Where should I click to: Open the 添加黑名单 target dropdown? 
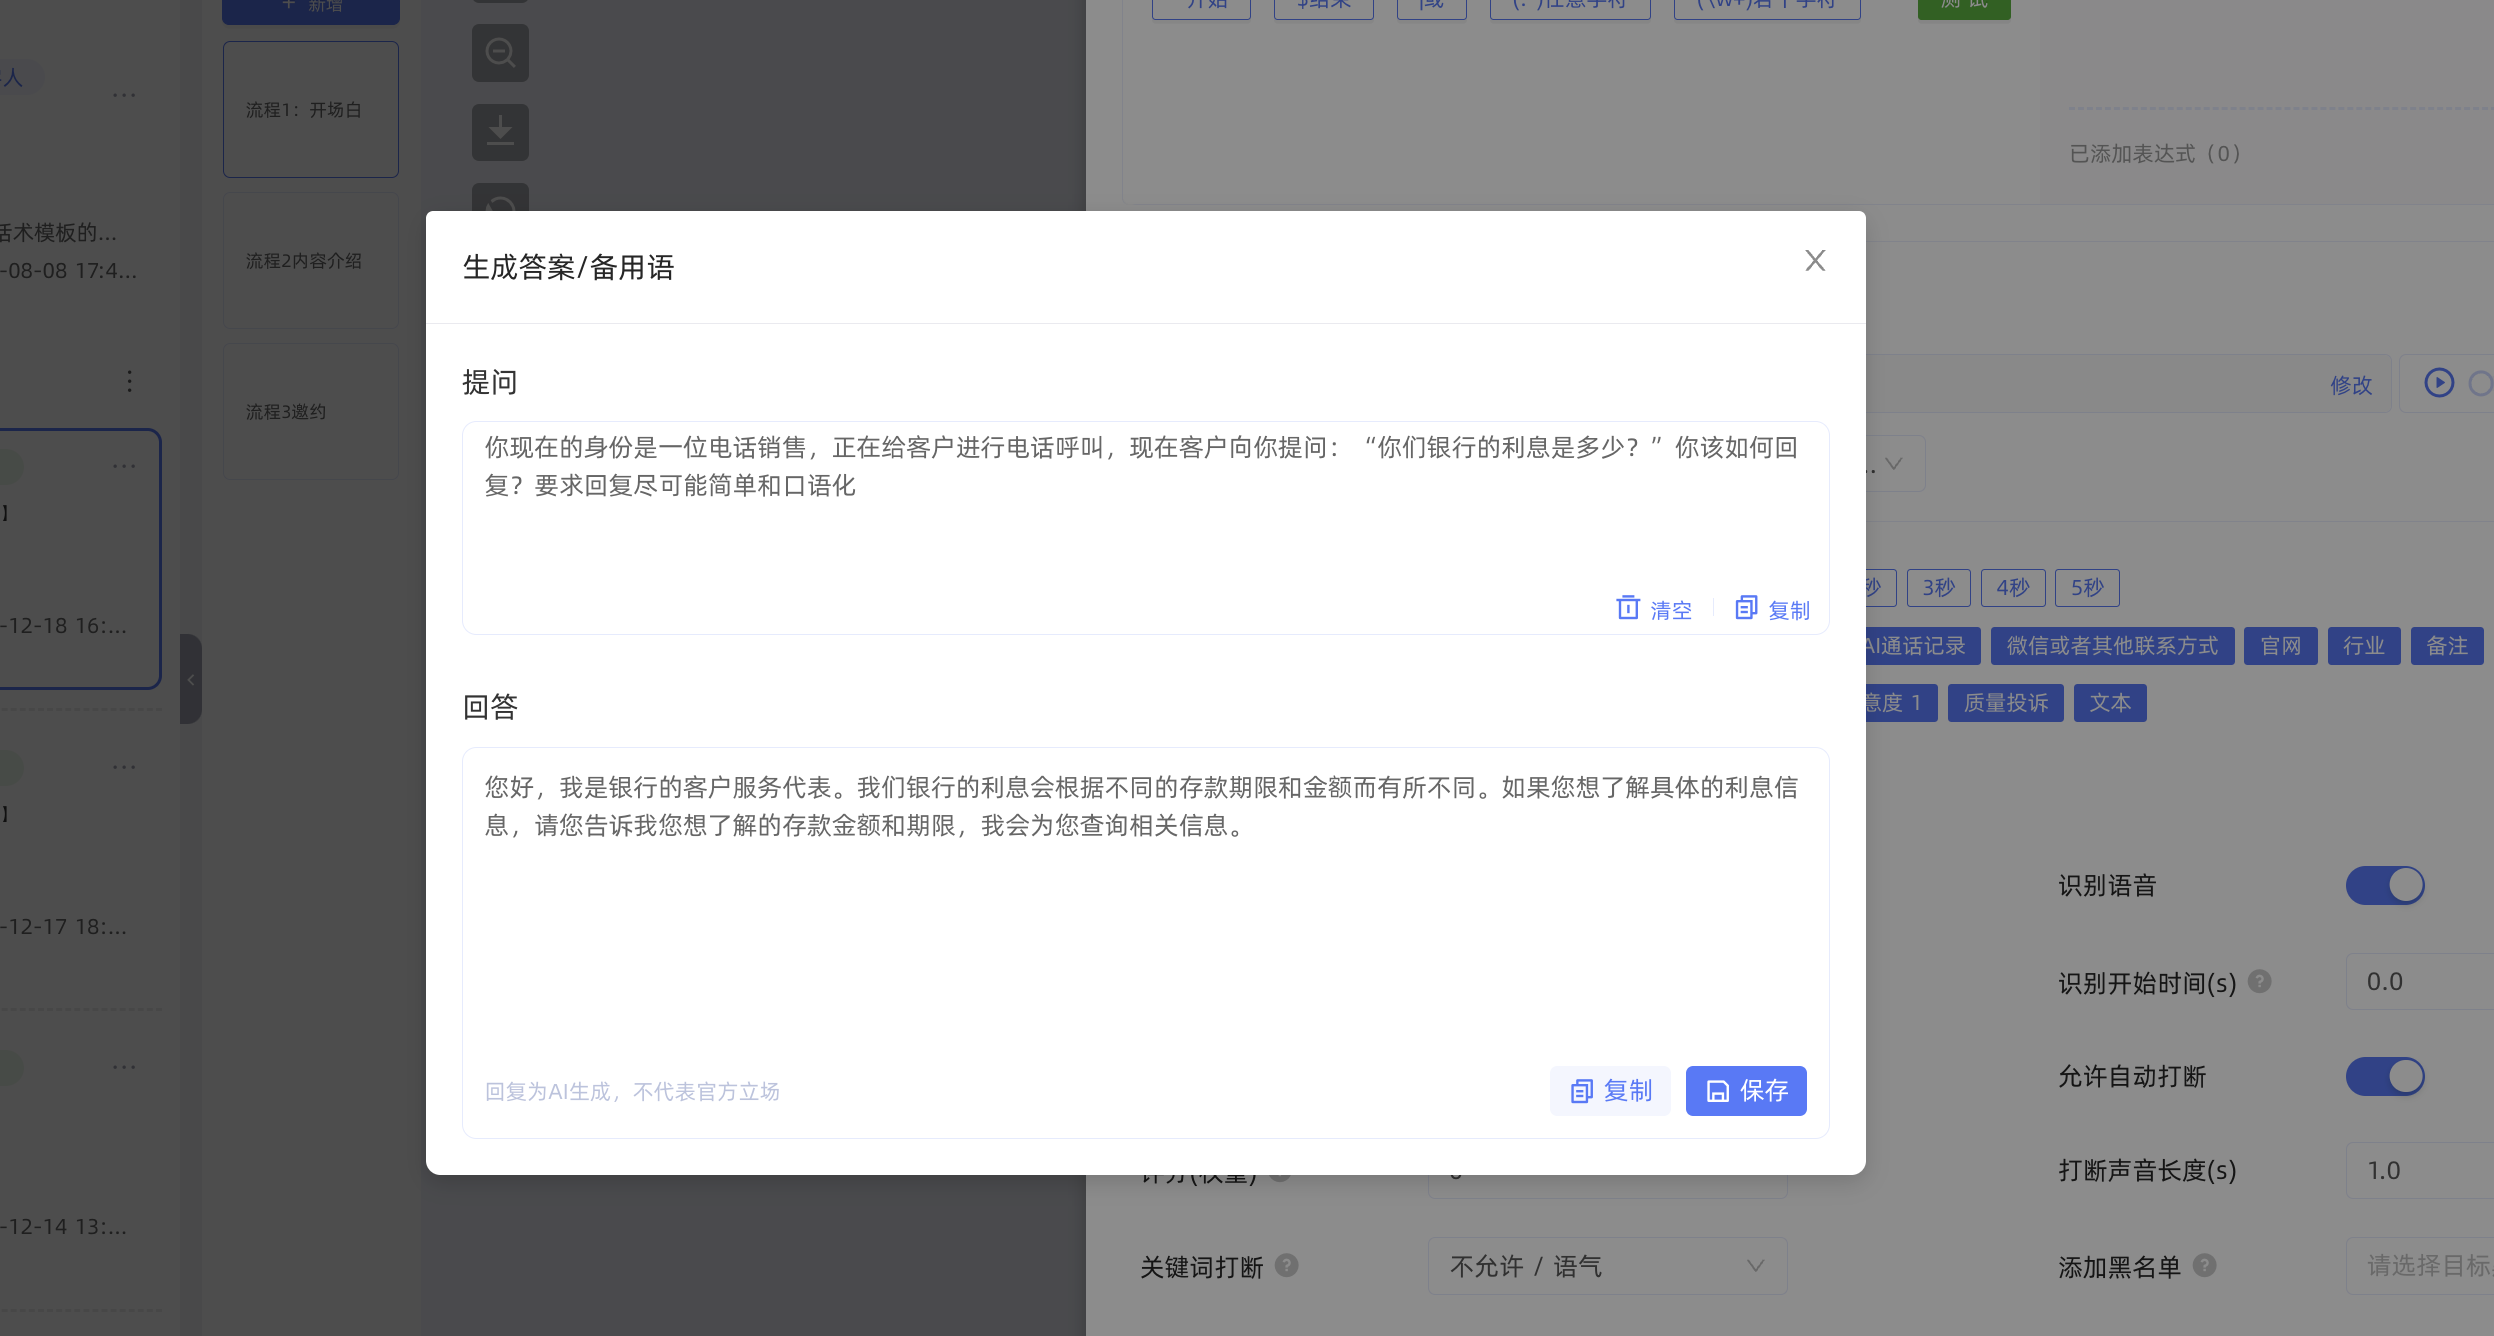click(x=2420, y=1266)
